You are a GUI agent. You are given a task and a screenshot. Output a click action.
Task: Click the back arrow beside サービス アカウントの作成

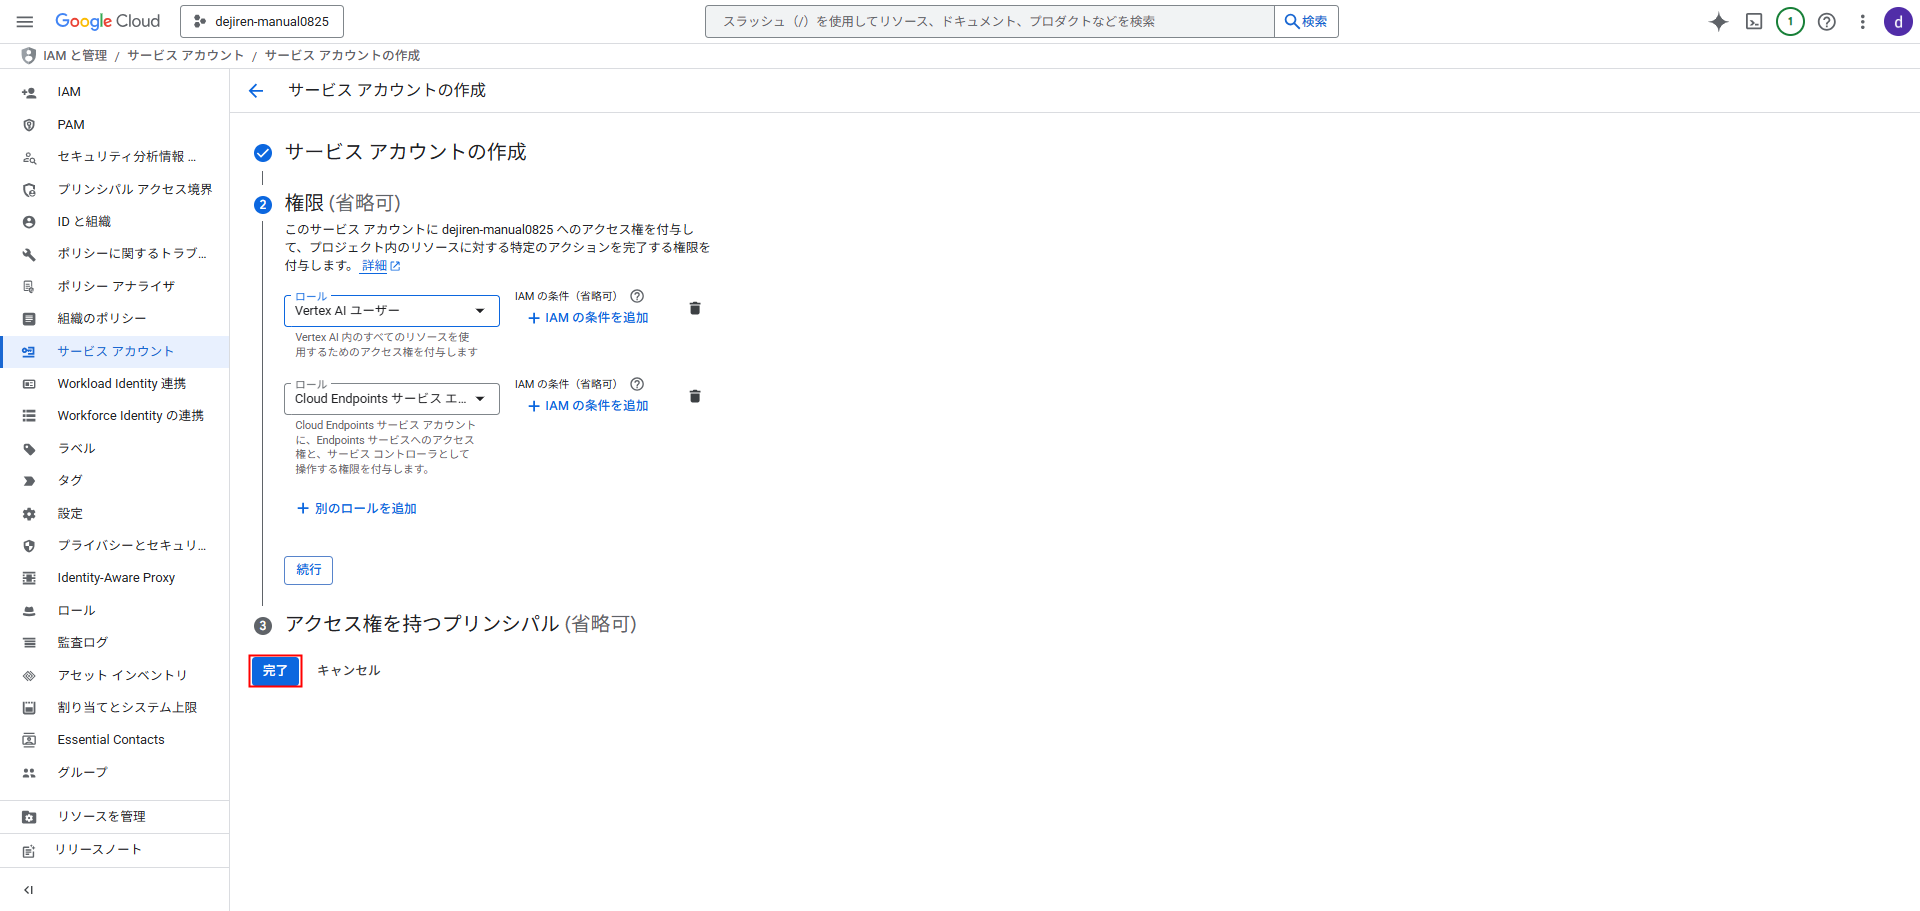[x=256, y=91]
